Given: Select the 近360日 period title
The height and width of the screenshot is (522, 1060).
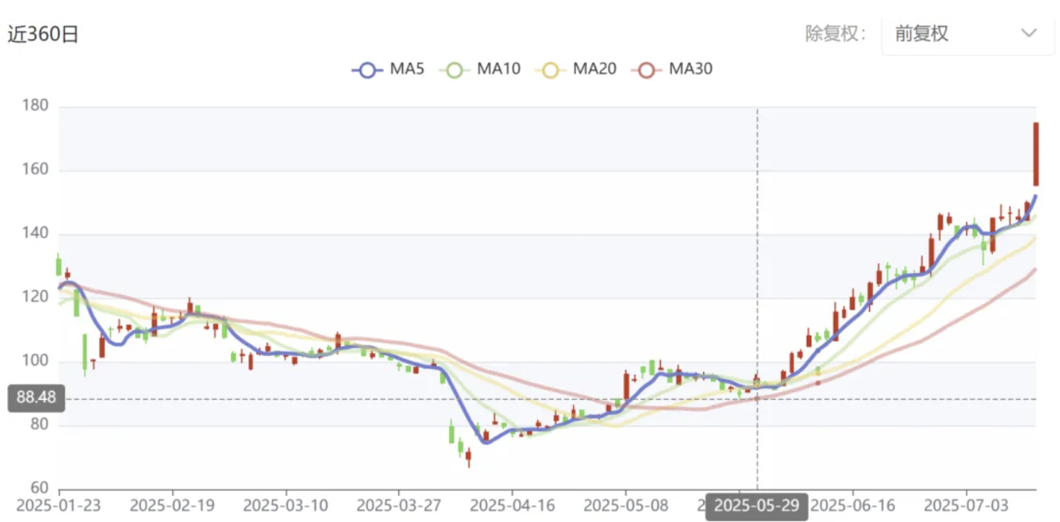Looking at the screenshot, I should (43, 34).
